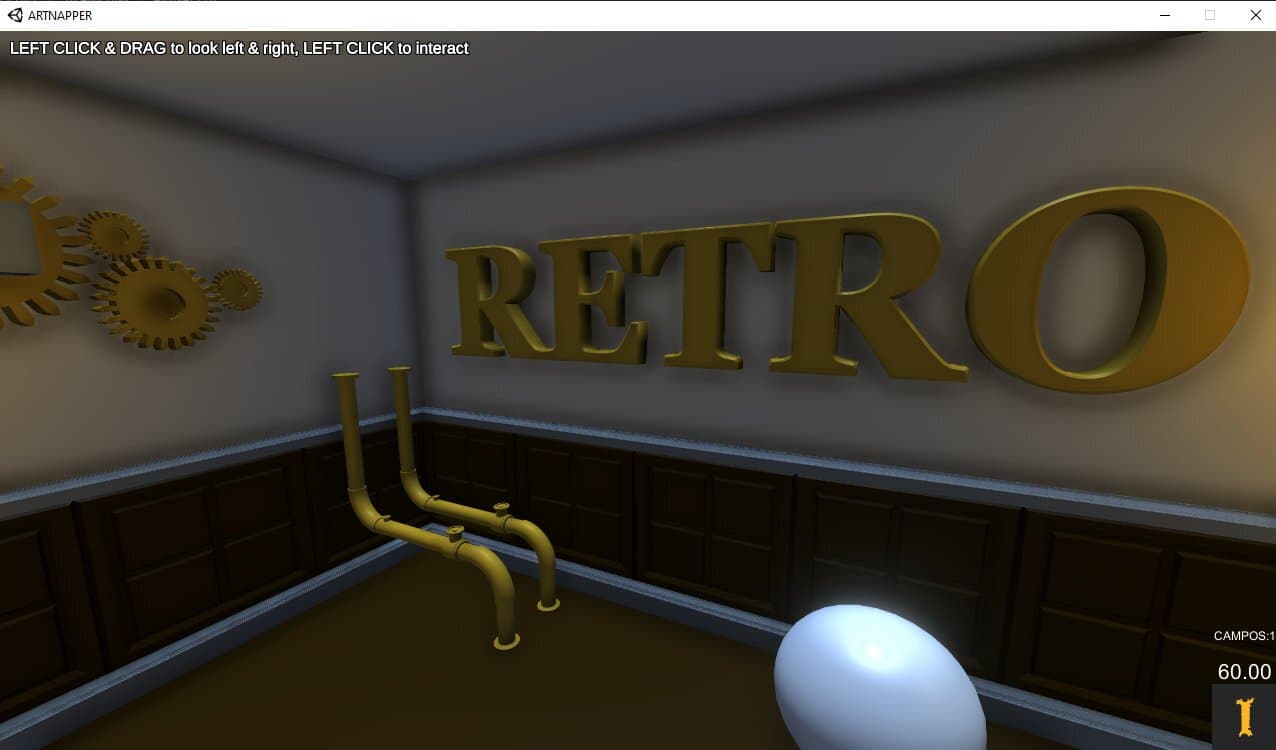The image size is (1276, 750).
Task: Minimize the ARTNAPPER window
Action: [x=1164, y=15]
